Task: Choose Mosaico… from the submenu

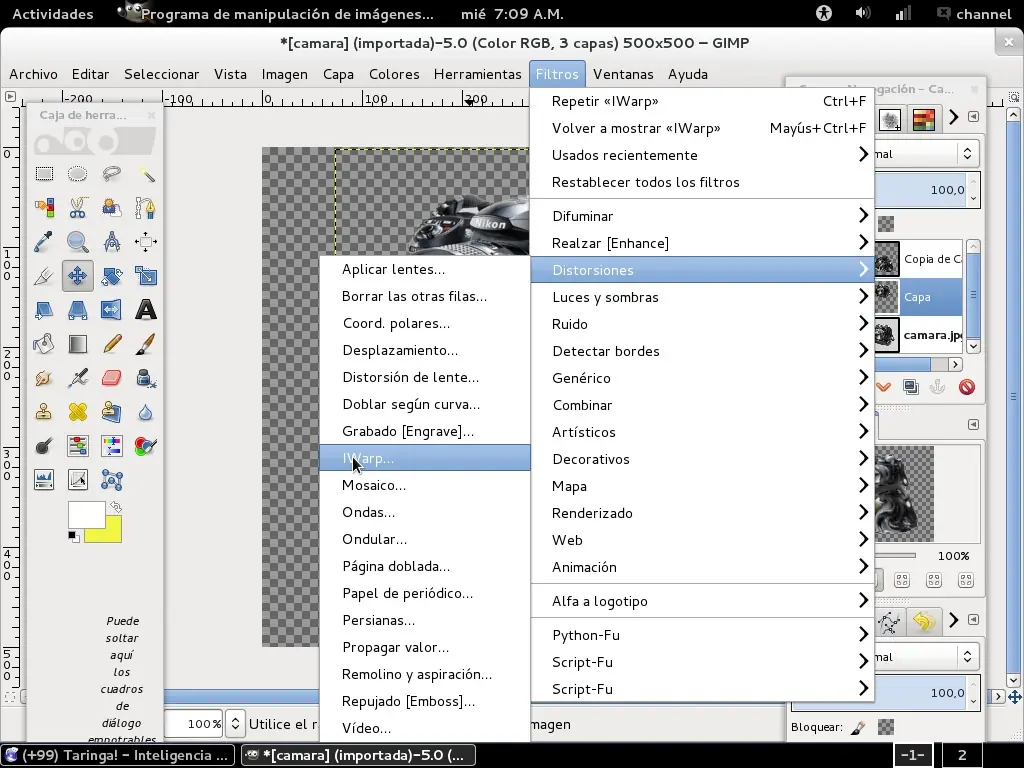Action: [x=424, y=485]
